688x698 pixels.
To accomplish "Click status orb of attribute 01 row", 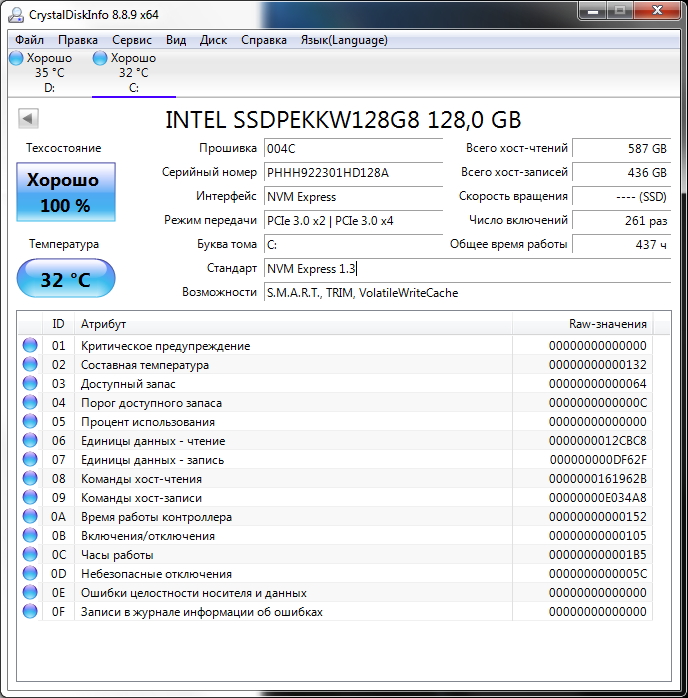I will [30, 345].
